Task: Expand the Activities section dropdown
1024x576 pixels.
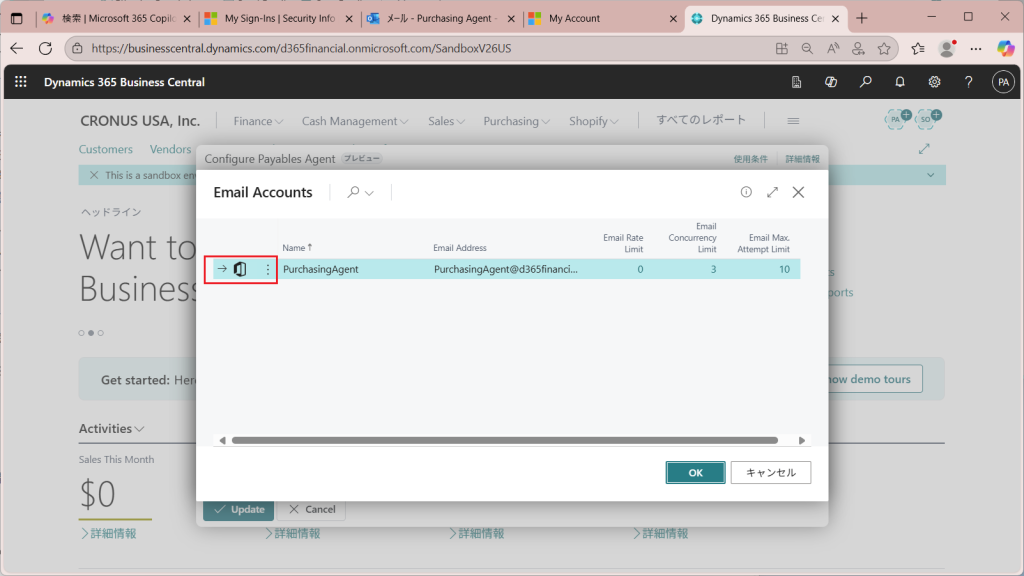Action: click(x=112, y=428)
